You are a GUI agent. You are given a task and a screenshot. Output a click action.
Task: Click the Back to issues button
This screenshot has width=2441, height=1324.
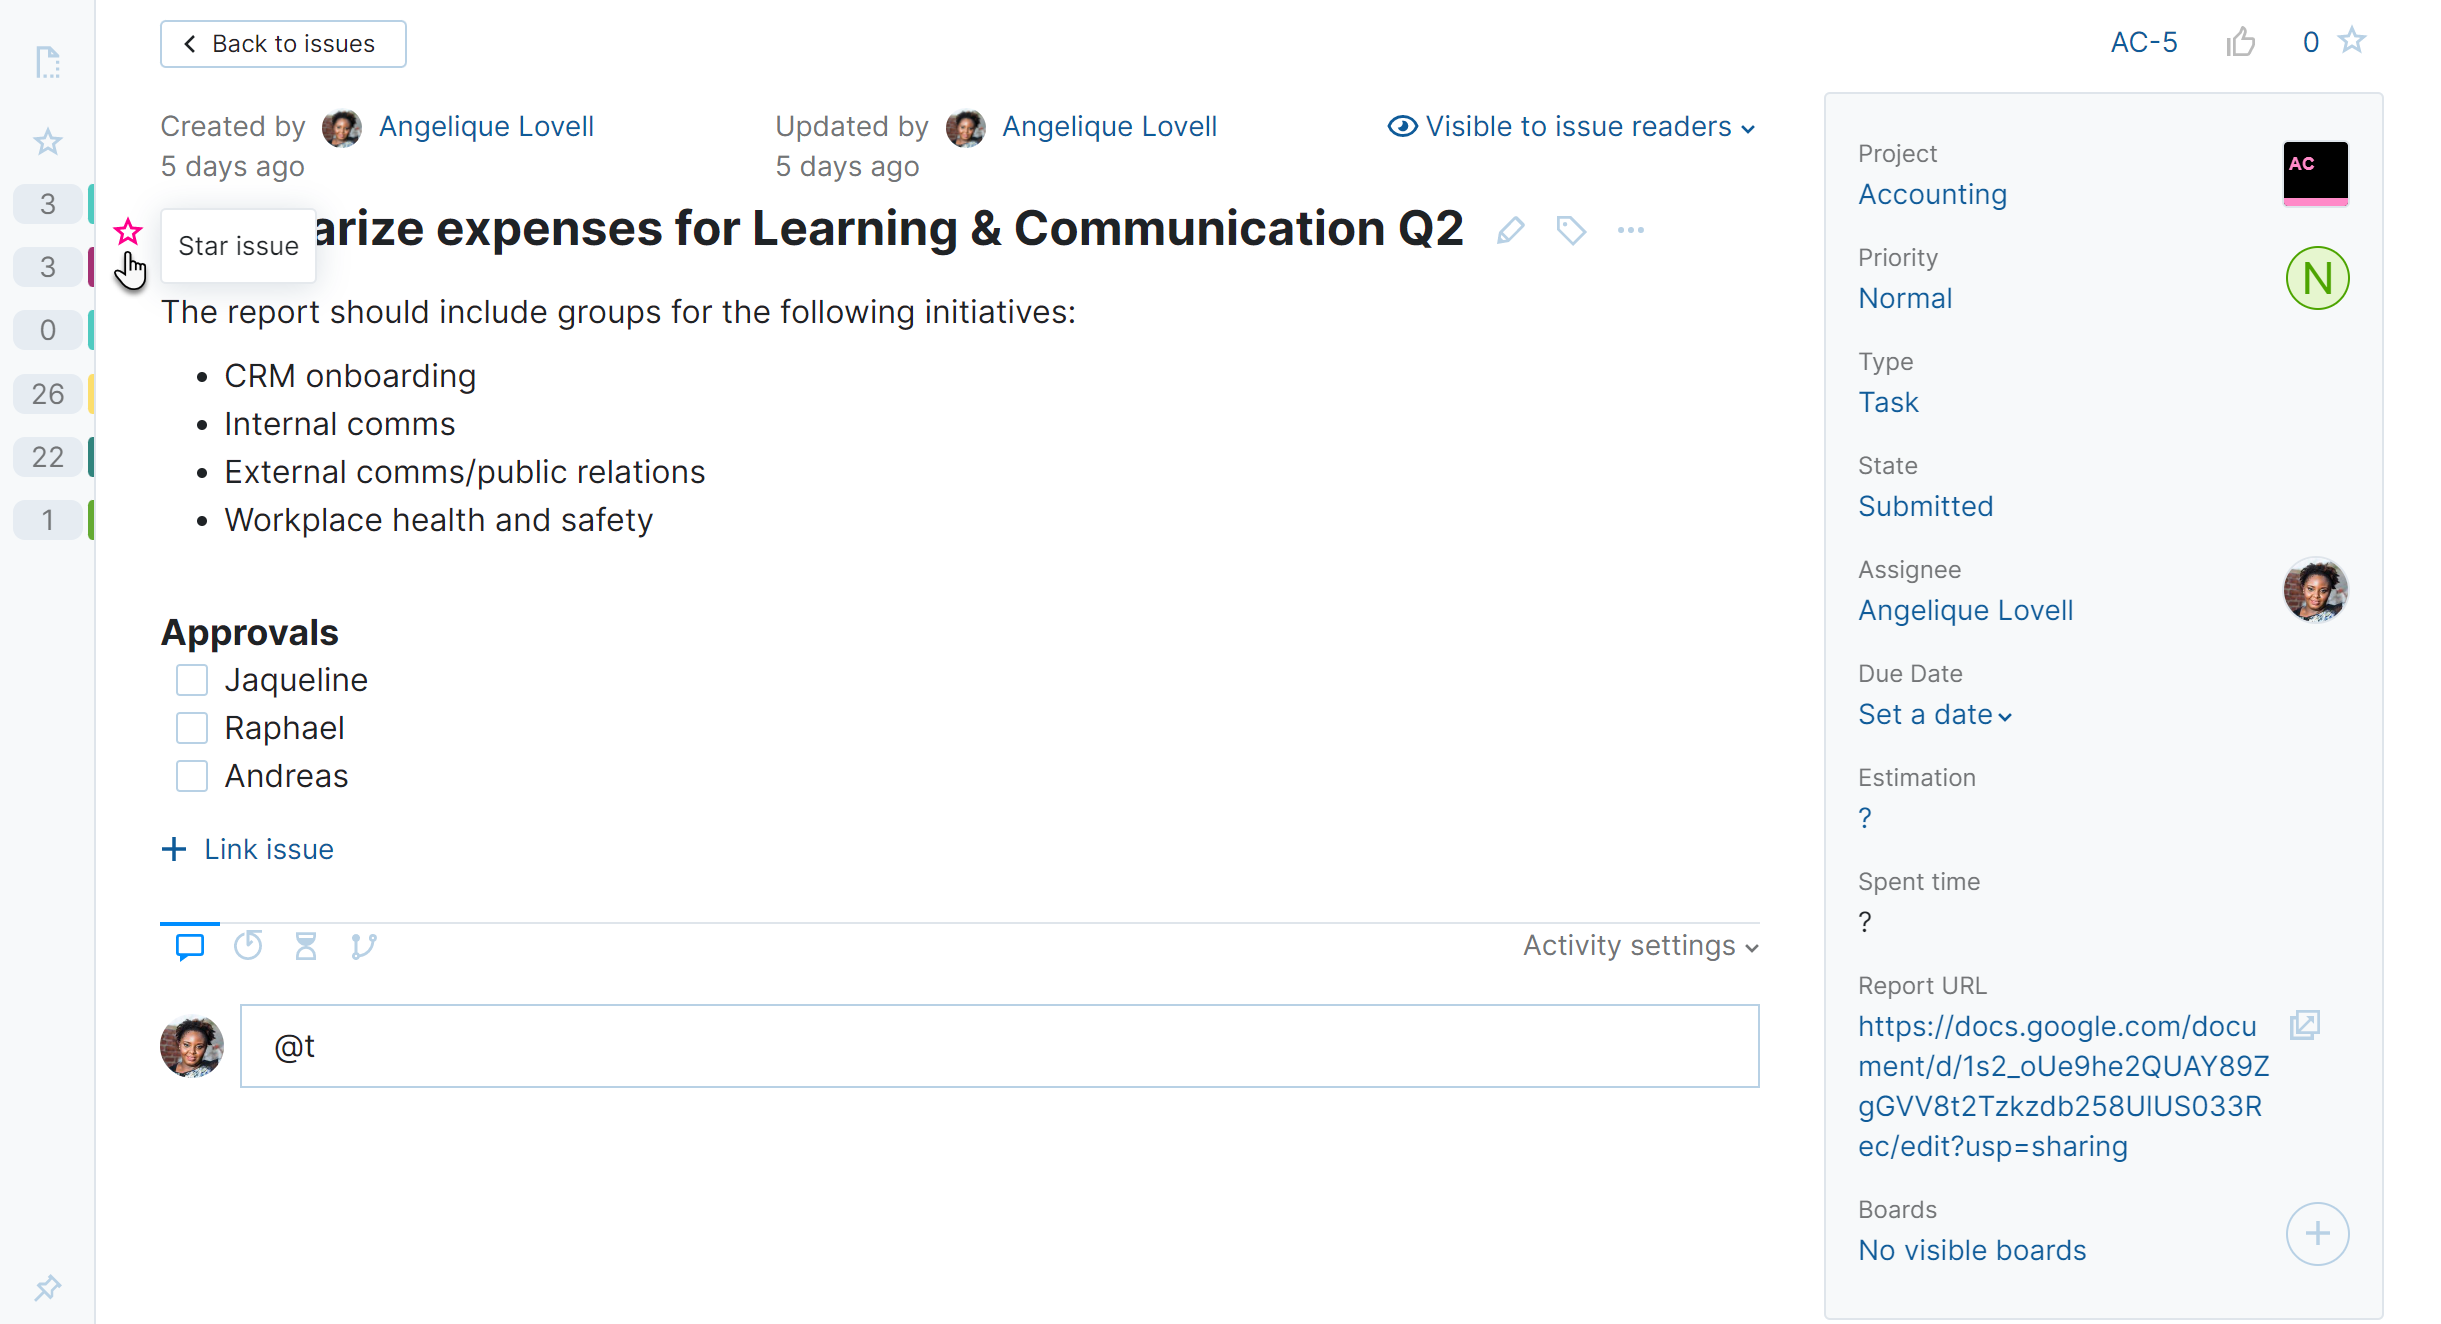click(283, 44)
